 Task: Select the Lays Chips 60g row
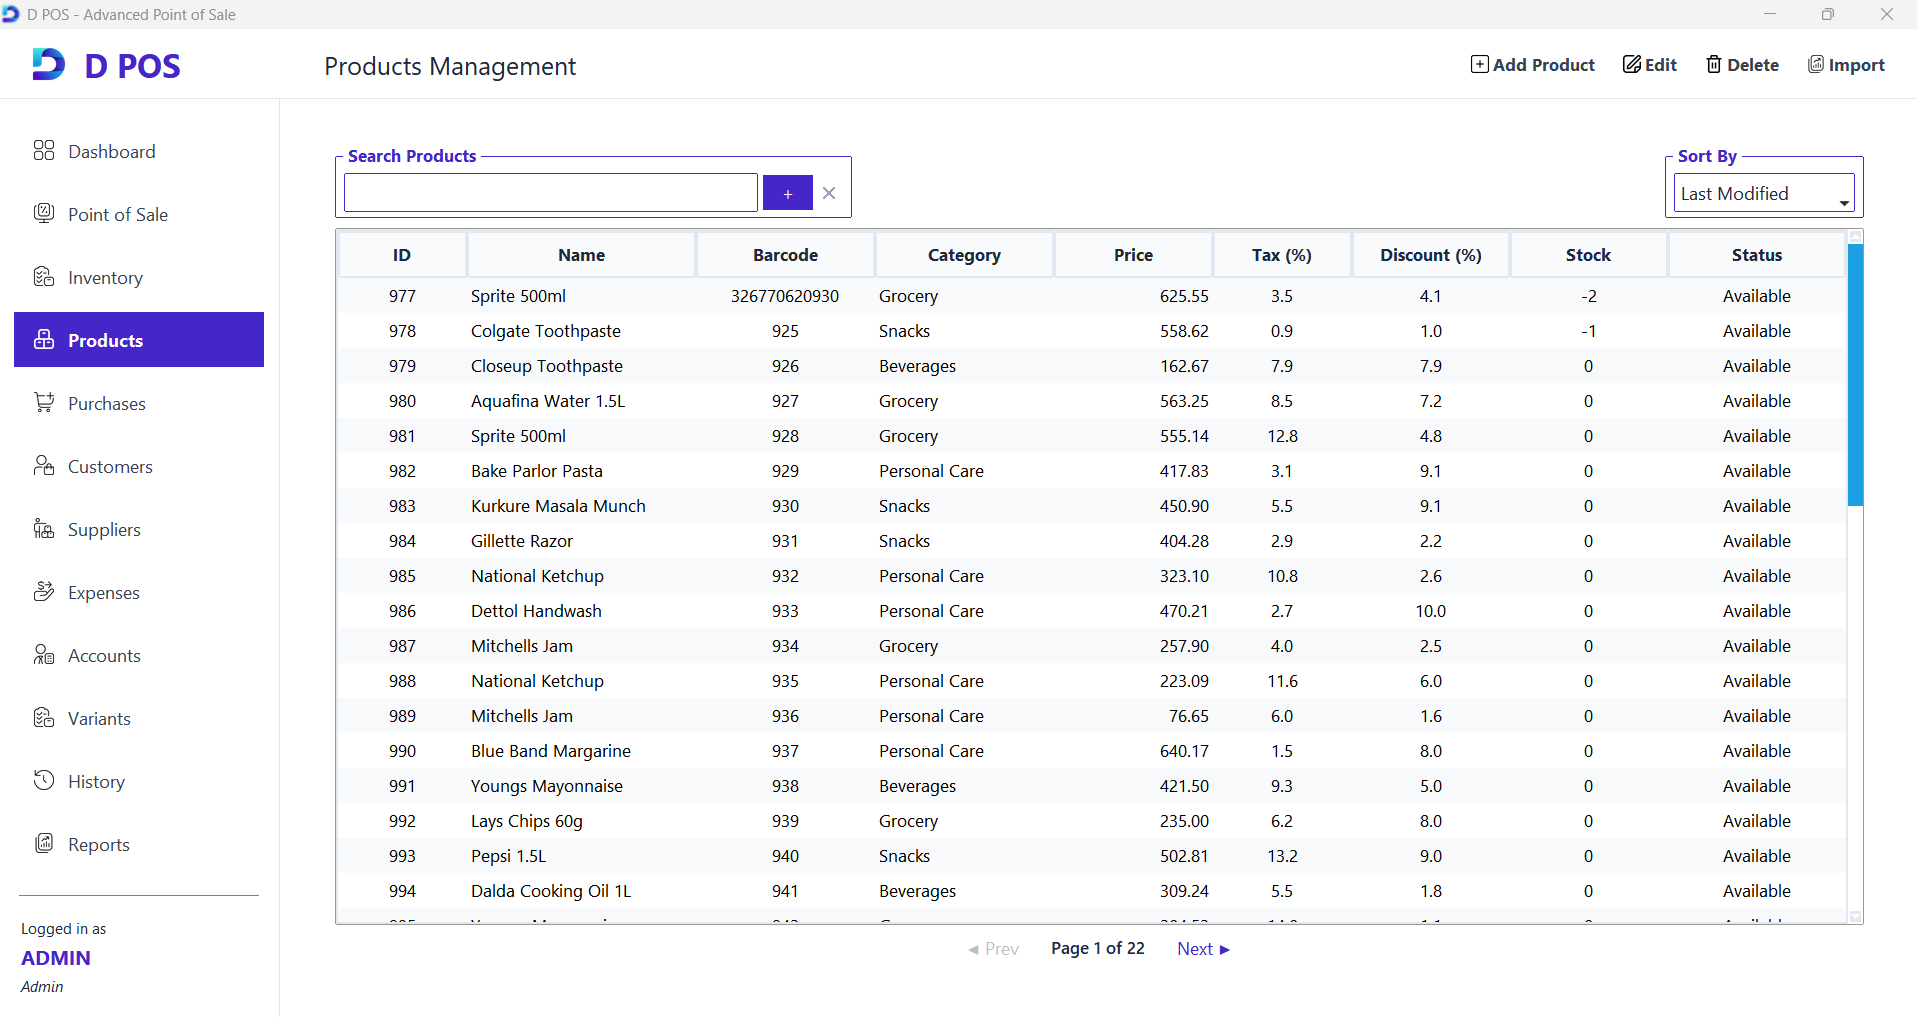click(1092, 821)
